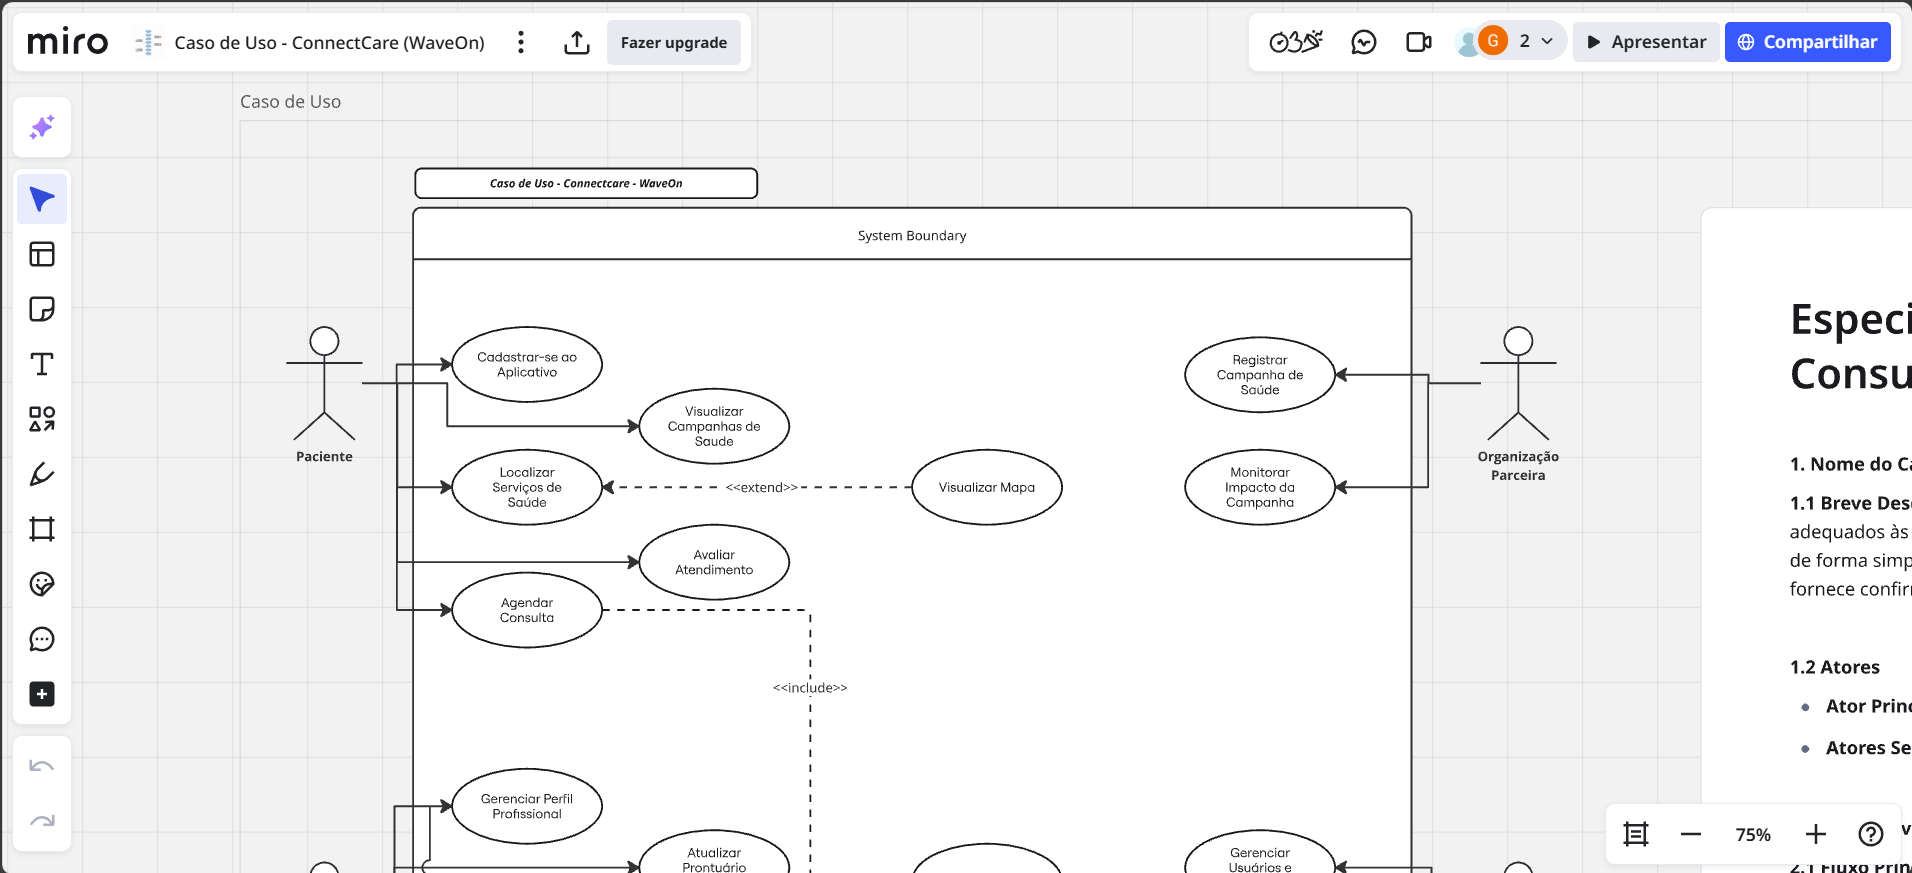
Task: Open the templates tool in sidebar
Action: (x=42, y=254)
